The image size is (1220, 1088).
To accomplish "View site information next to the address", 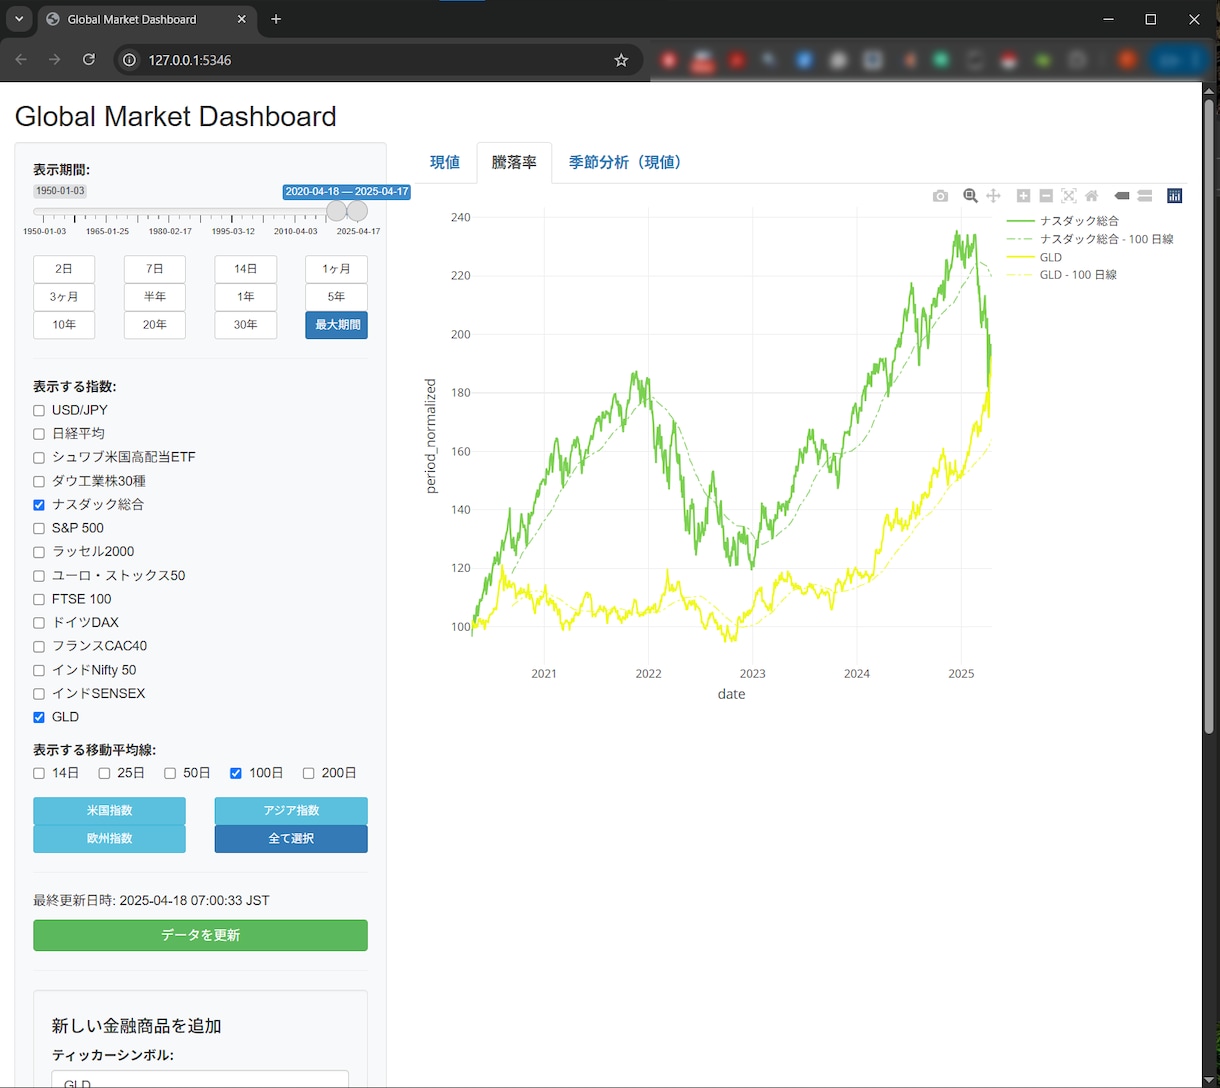I will pyautogui.click(x=129, y=60).
